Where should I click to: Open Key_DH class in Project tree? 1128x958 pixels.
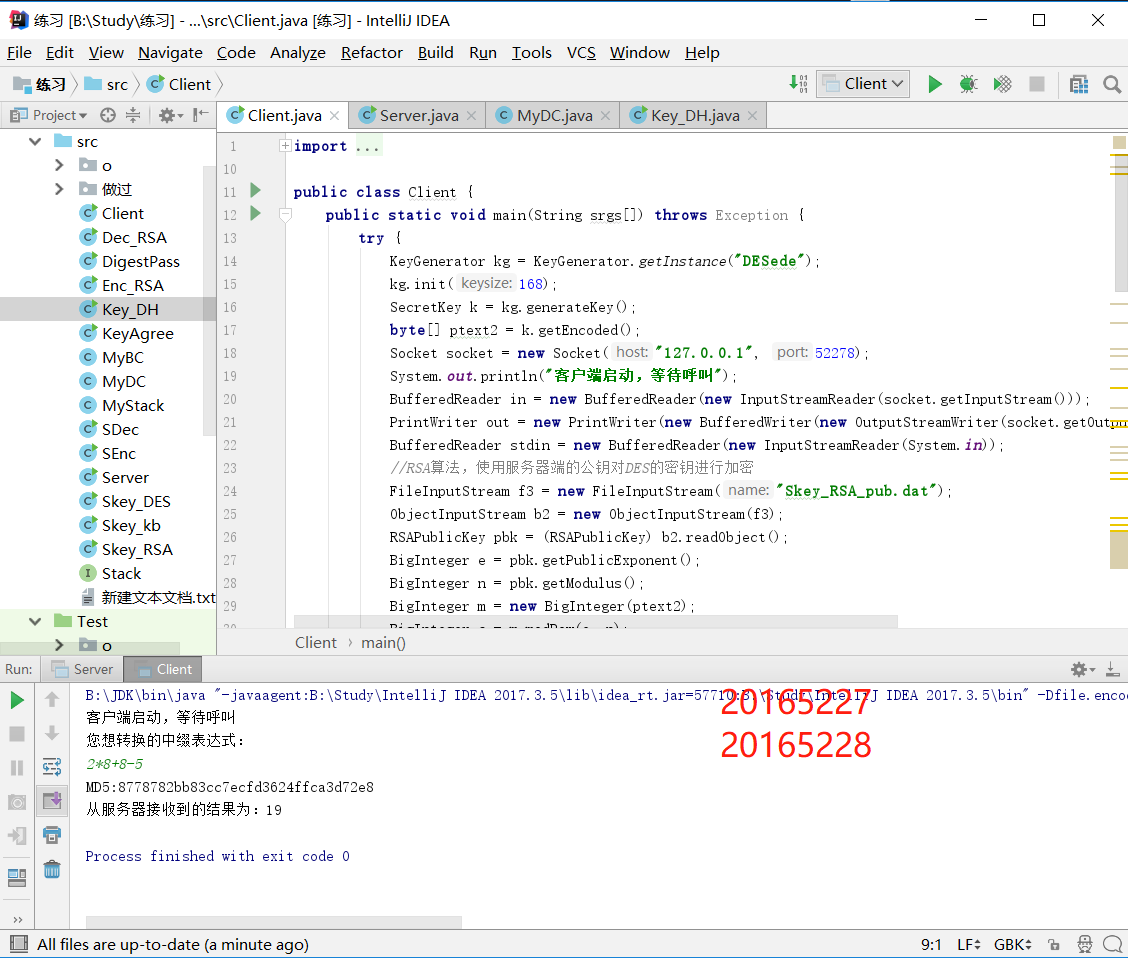coord(129,309)
